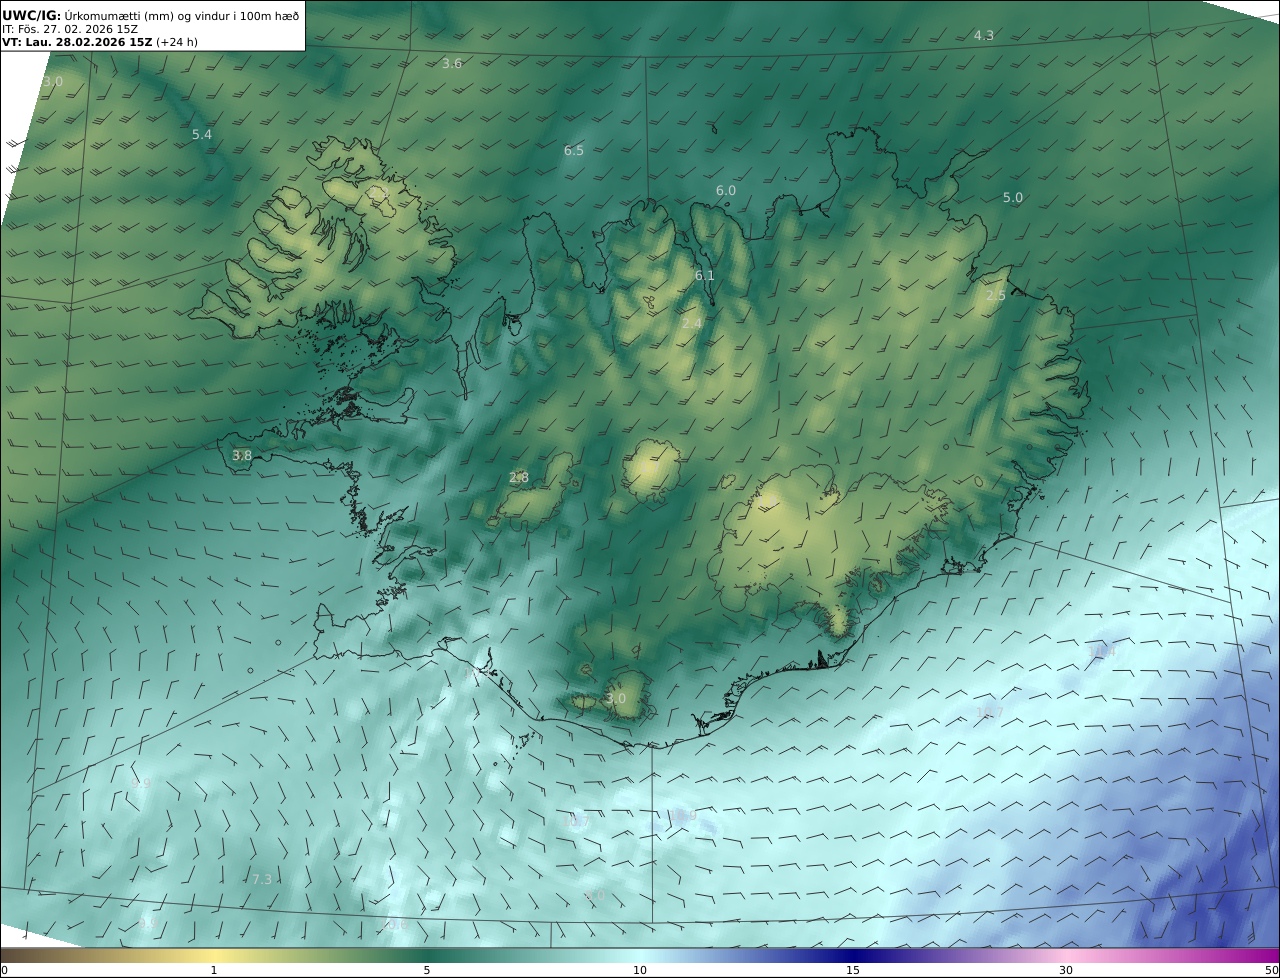Click the 30 tick on the color scale
1280x978 pixels.
pyautogui.click(x=1066, y=970)
